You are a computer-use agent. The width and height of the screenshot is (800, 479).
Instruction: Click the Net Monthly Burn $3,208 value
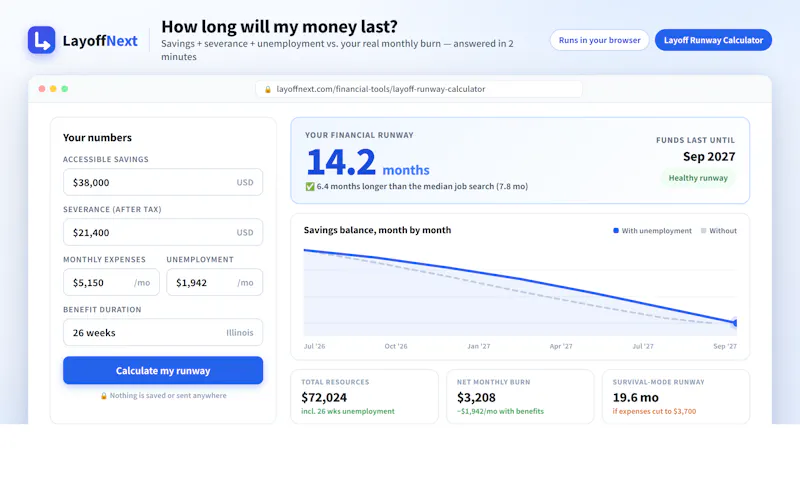476,397
